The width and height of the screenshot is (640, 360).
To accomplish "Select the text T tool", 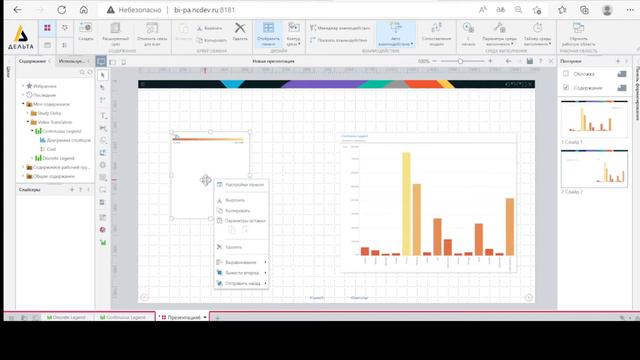I will point(103,116).
